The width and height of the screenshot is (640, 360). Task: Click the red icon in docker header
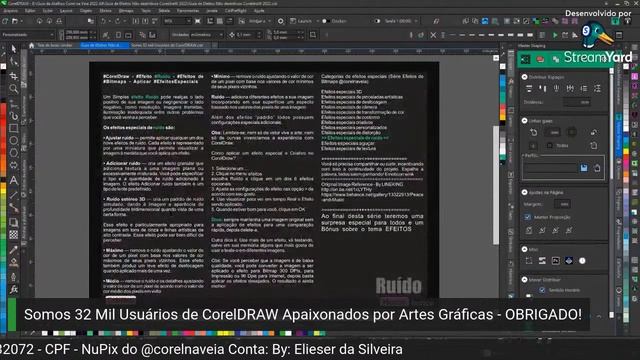click(540, 60)
